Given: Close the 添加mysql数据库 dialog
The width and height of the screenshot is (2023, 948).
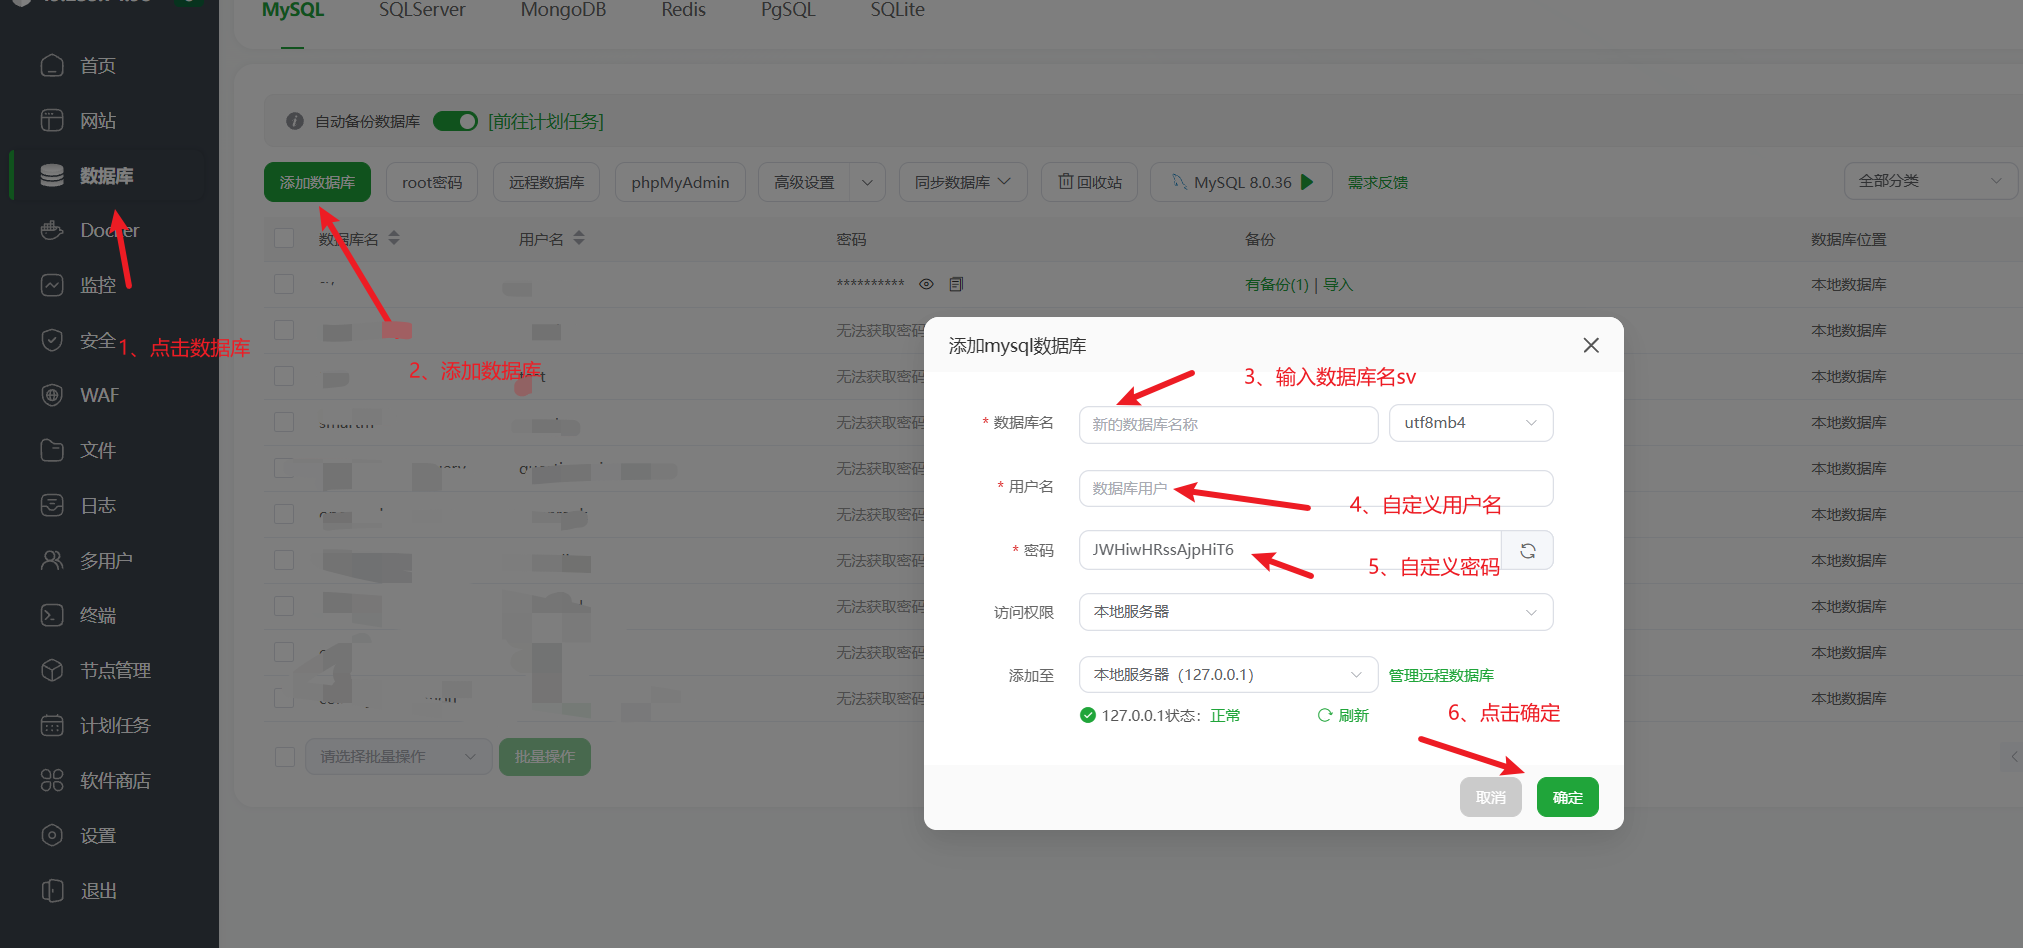Looking at the screenshot, I should click(x=1591, y=345).
